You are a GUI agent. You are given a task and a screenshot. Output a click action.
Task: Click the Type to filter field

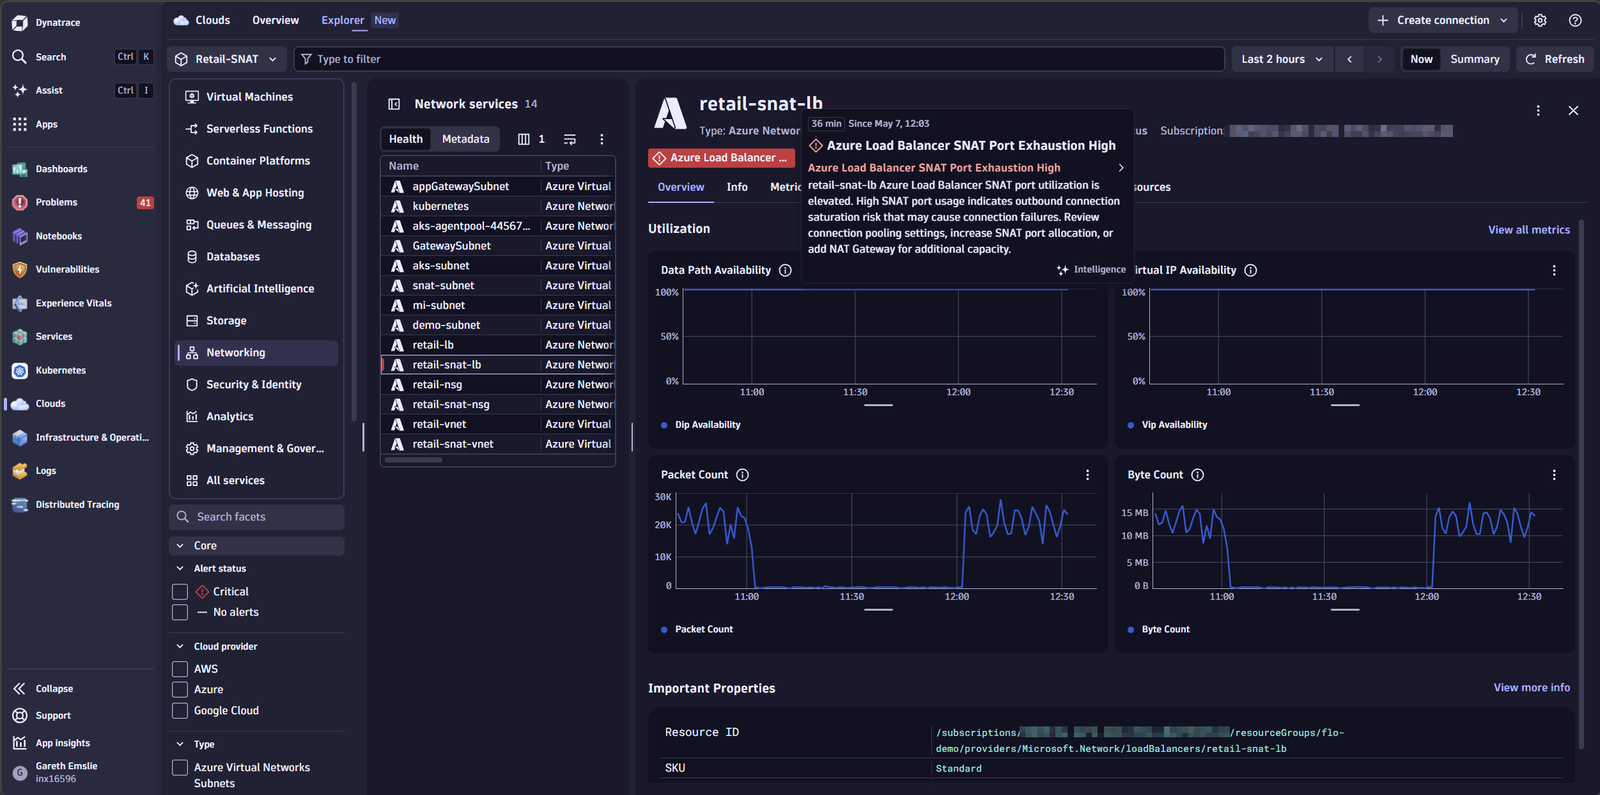[759, 59]
